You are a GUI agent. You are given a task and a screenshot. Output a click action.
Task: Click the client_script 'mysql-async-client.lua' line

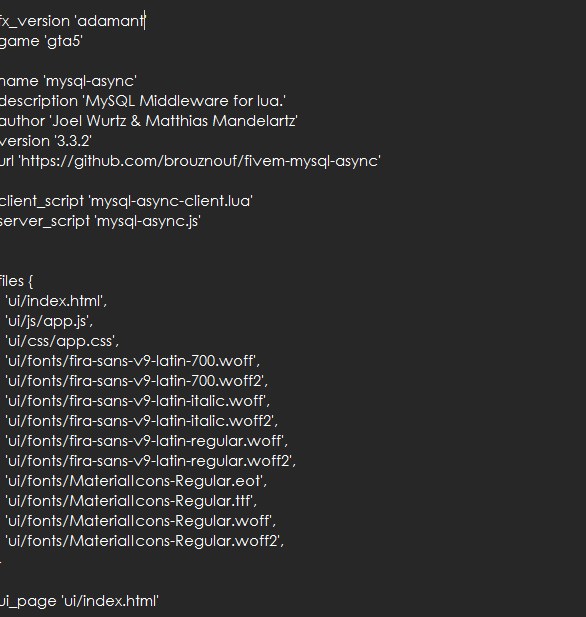coord(126,201)
